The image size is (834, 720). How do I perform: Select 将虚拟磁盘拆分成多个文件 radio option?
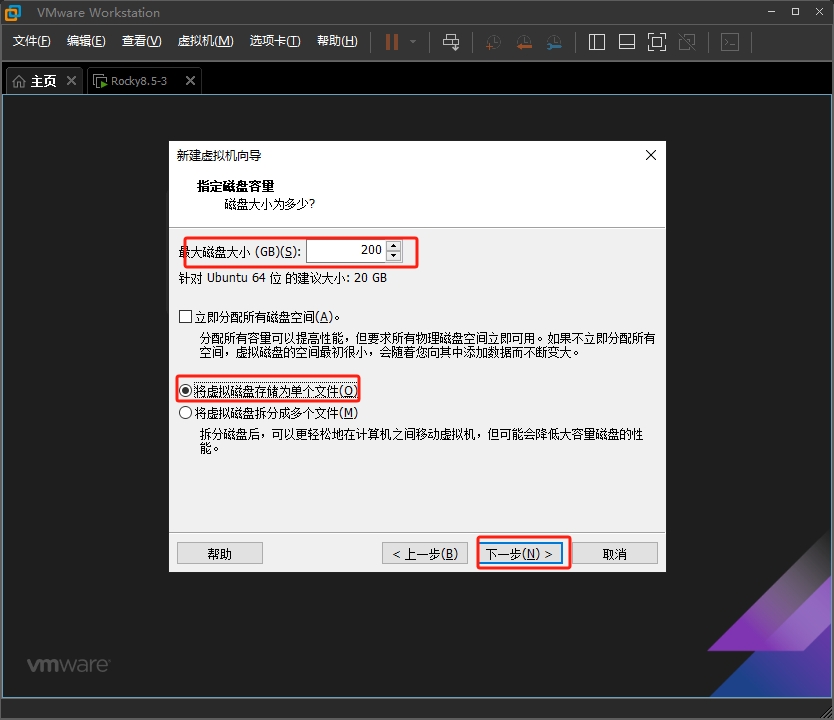click(185, 413)
